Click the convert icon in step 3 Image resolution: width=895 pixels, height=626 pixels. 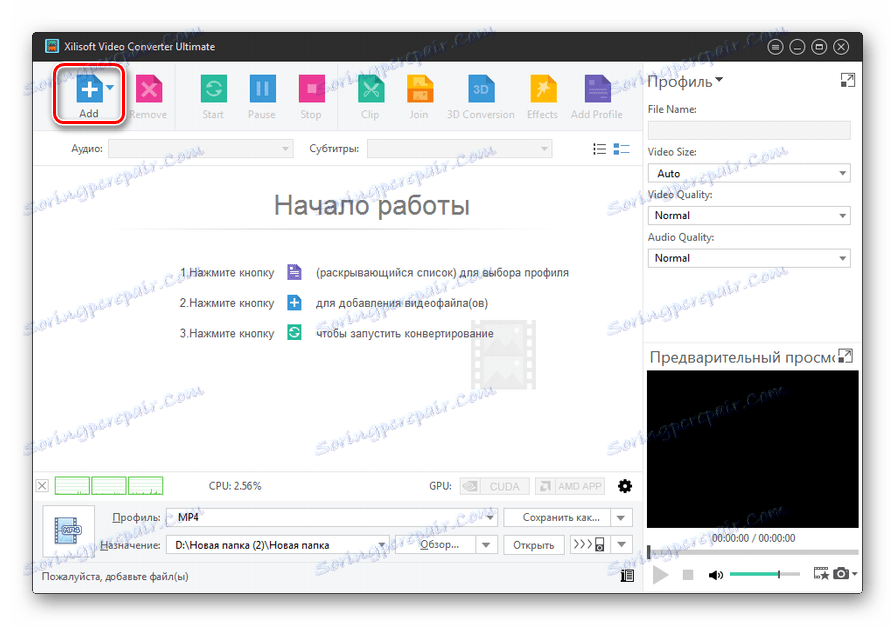294,333
